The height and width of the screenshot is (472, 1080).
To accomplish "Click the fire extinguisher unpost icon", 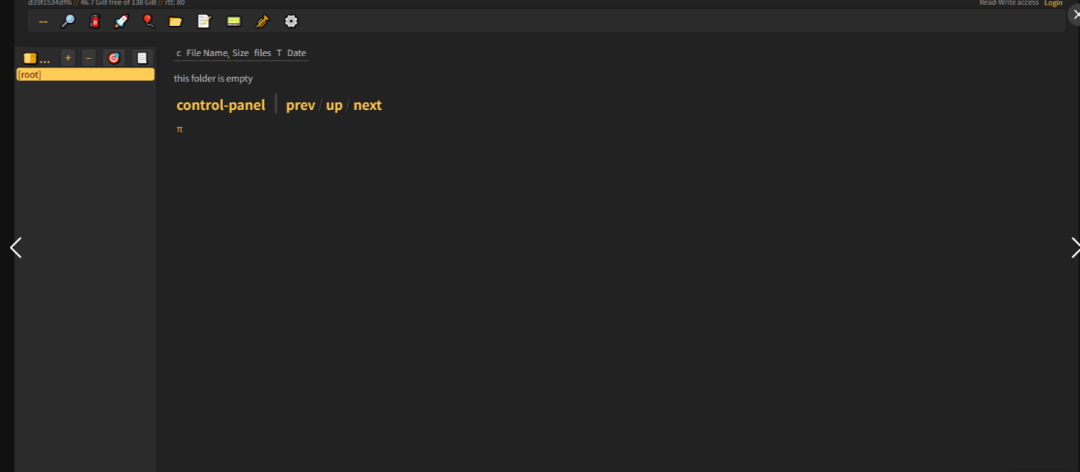I will coord(94,21).
